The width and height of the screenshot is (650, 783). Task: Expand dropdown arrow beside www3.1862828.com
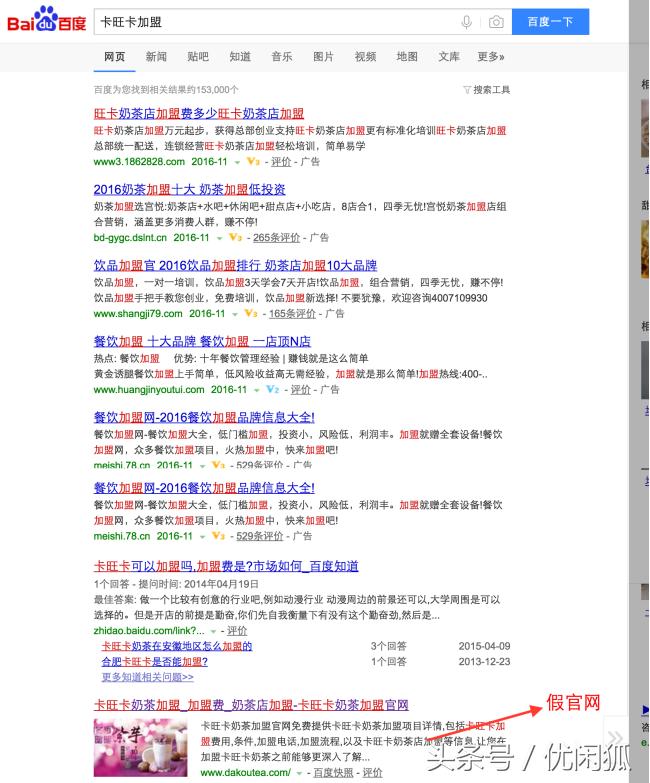pos(237,162)
